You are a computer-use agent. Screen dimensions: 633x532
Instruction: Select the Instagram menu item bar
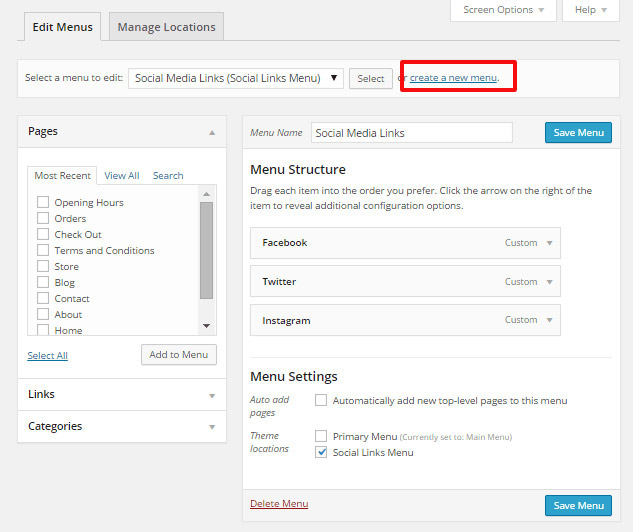click(405, 320)
